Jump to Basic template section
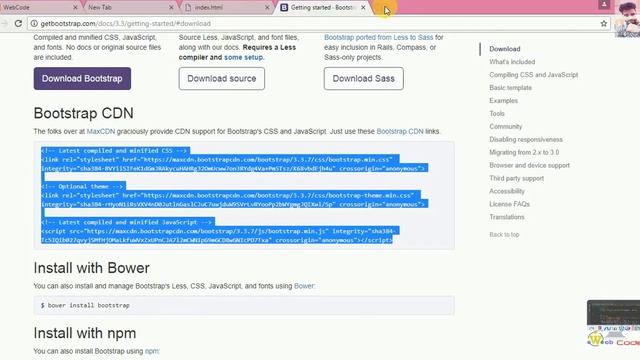The height and width of the screenshot is (360, 640). coord(510,88)
